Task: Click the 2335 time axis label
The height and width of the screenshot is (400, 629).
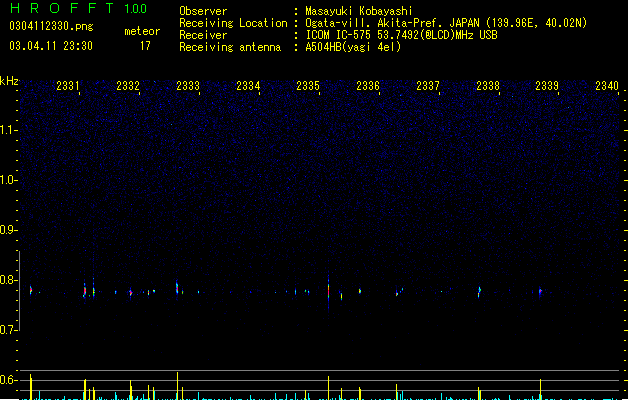Action: click(308, 85)
